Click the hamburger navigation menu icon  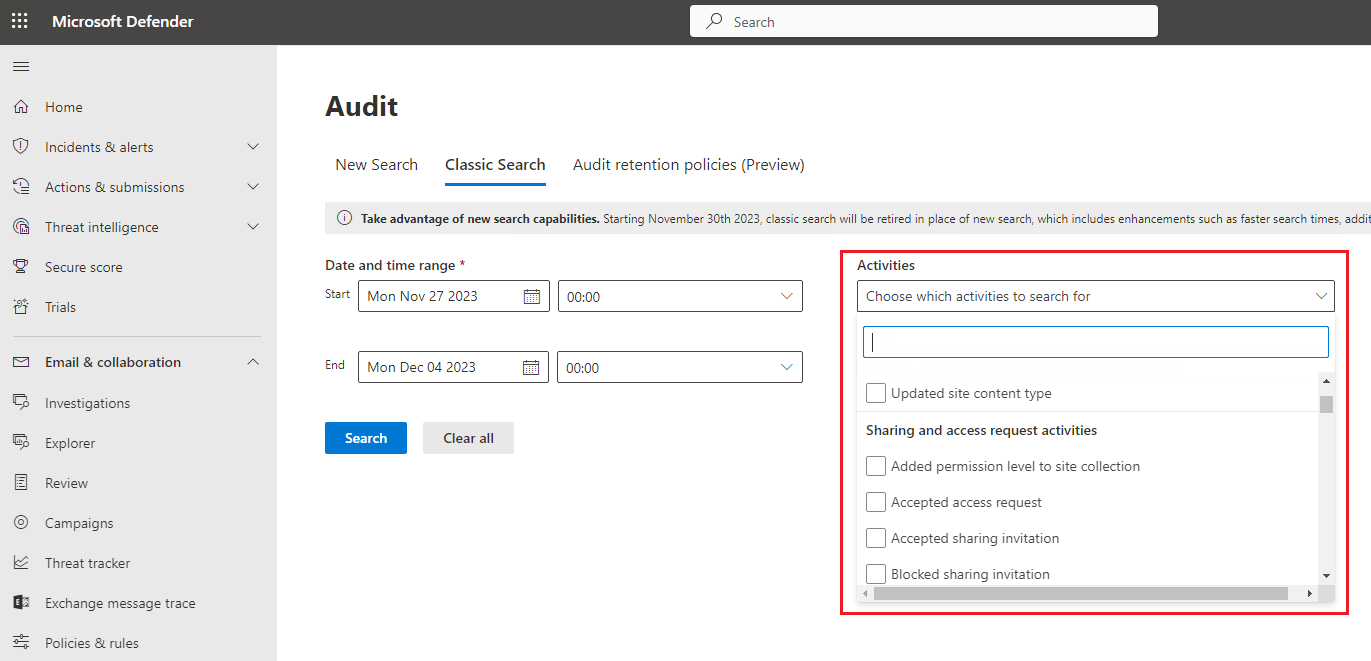[x=21, y=66]
